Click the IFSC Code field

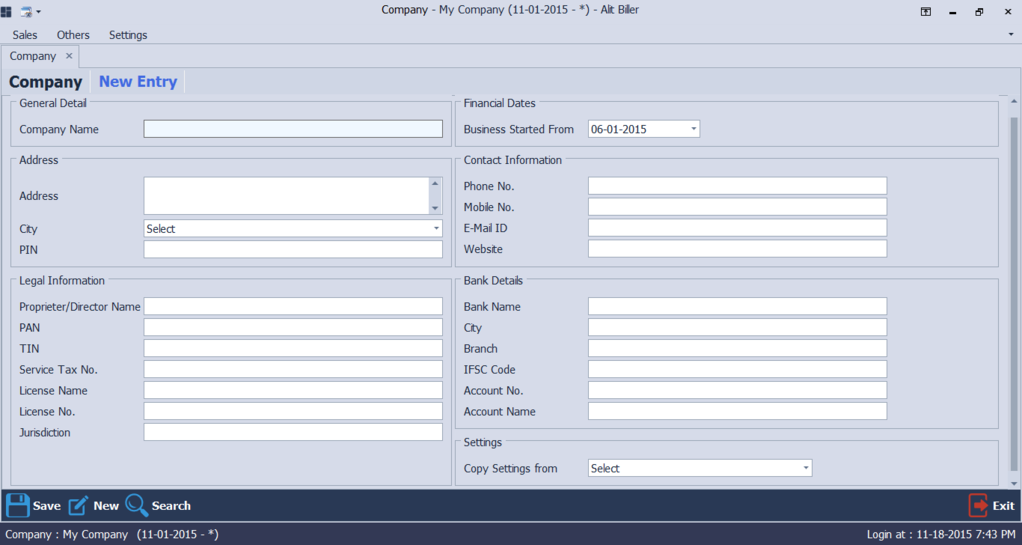(737, 370)
